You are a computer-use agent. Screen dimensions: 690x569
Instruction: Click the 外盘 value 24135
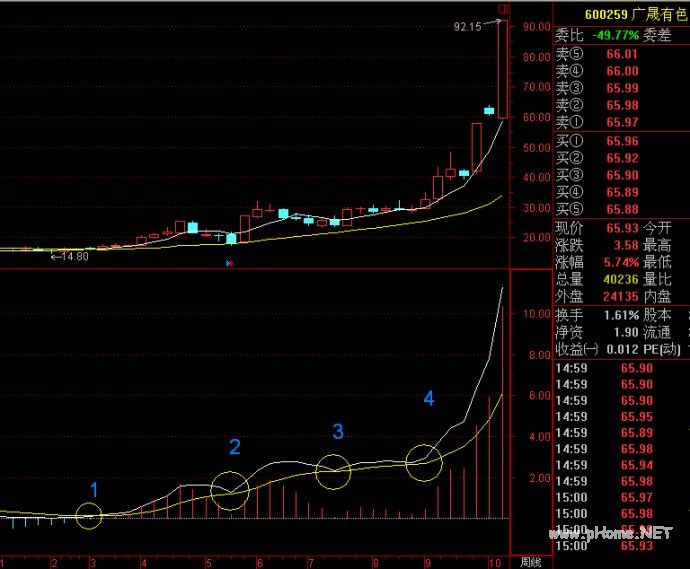click(x=621, y=297)
